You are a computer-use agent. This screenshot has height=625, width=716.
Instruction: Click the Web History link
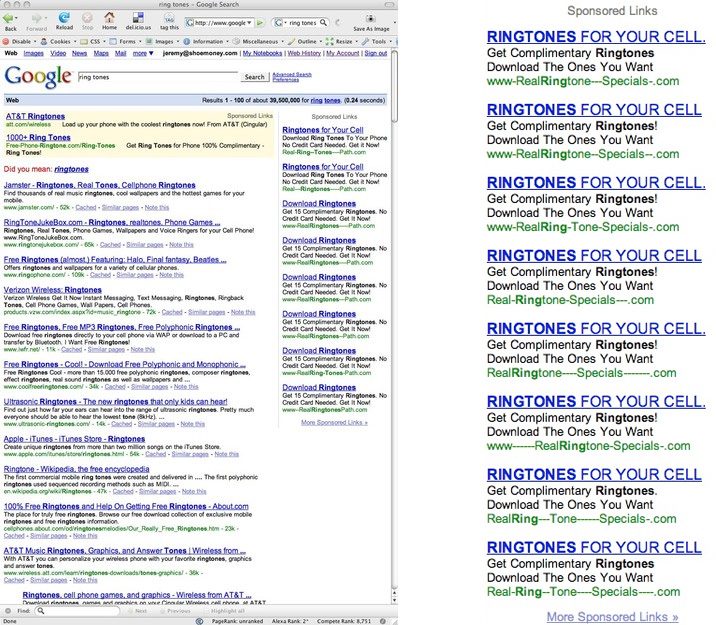pos(304,53)
